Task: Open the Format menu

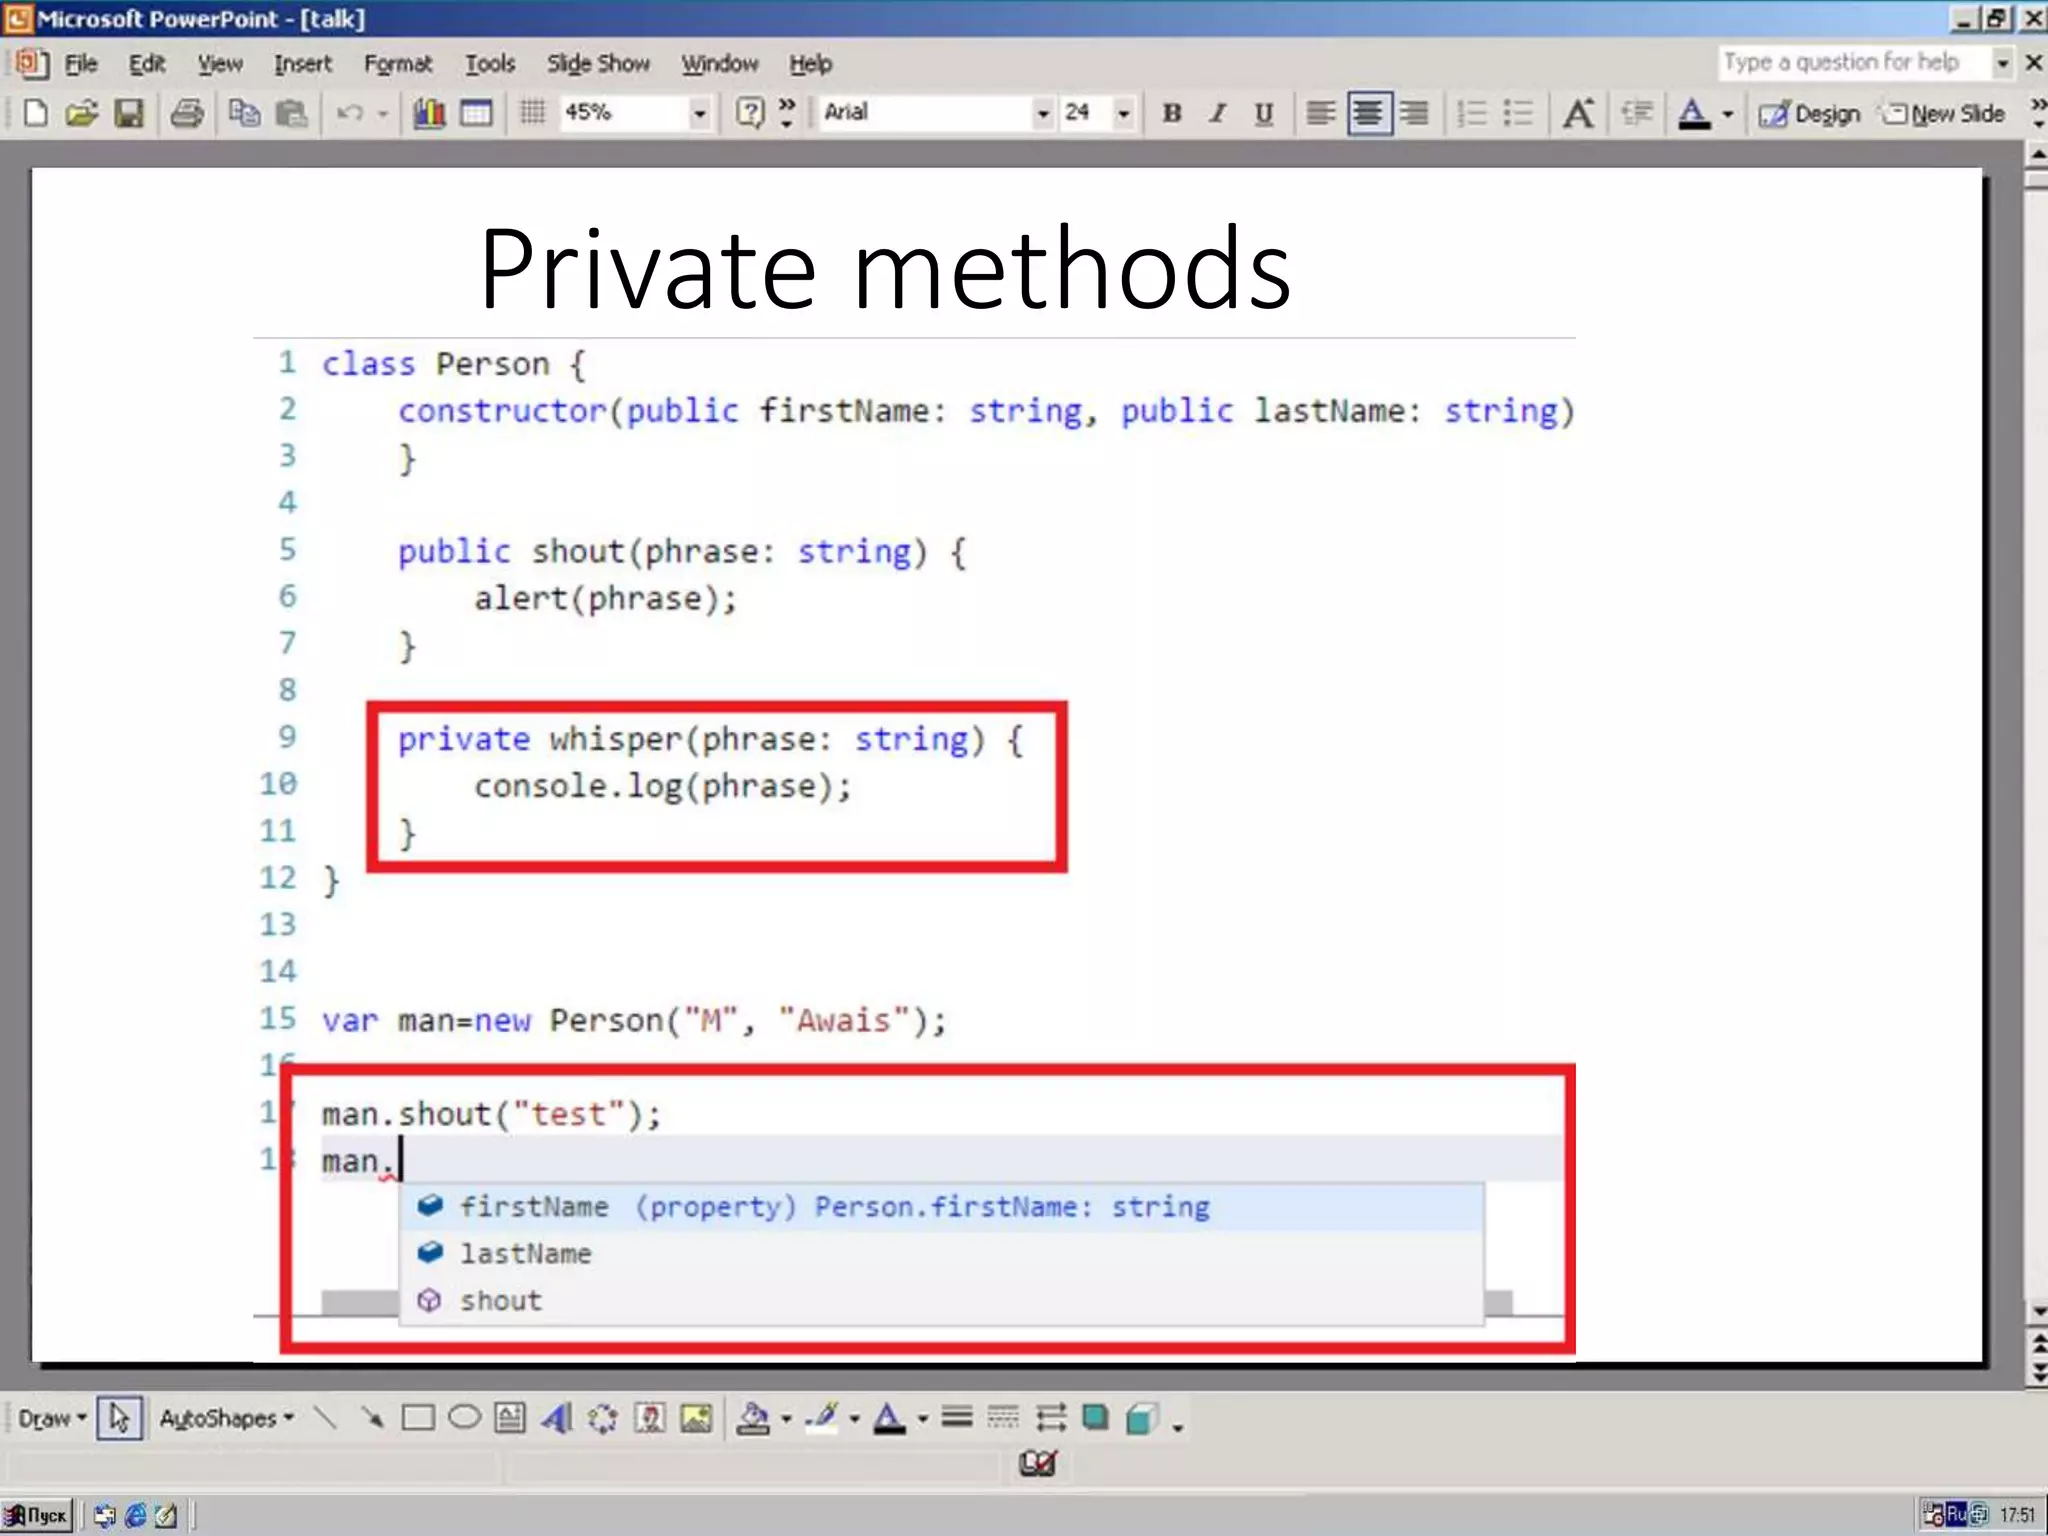Action: 398,64
